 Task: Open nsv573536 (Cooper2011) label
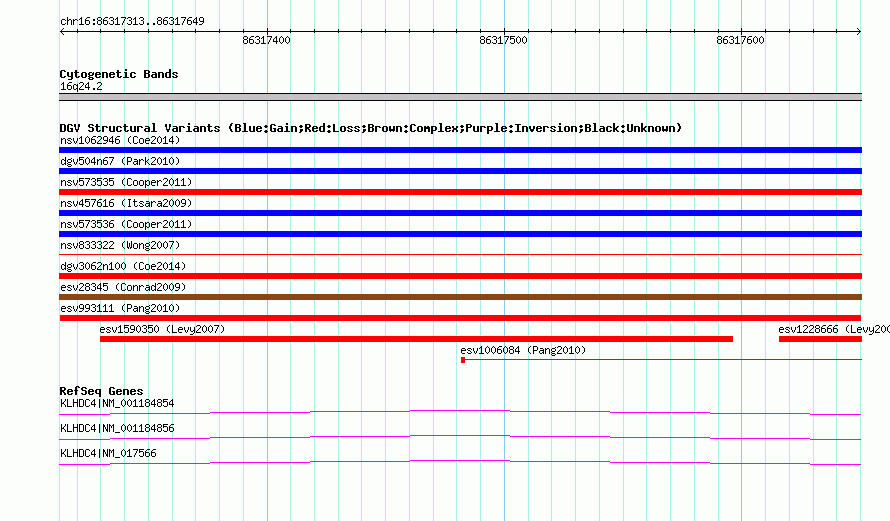pos(126,224)
